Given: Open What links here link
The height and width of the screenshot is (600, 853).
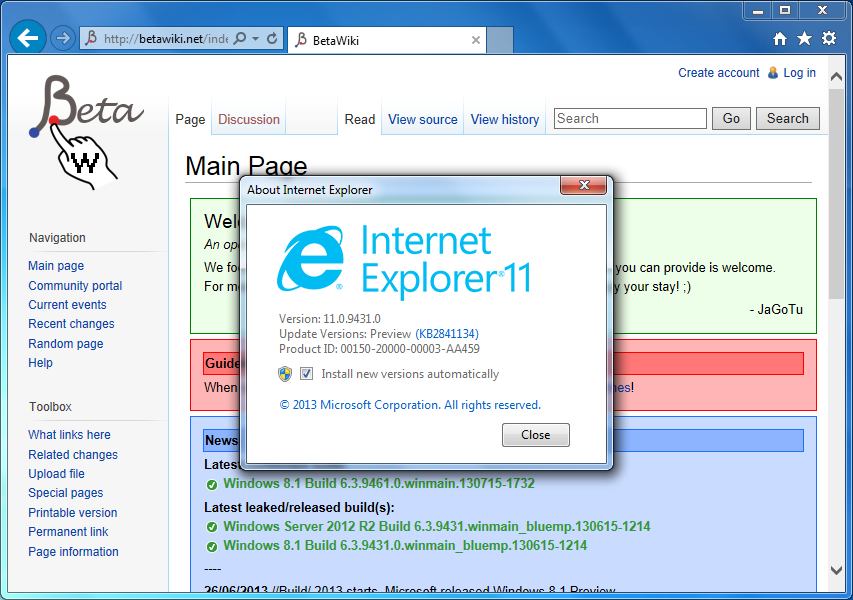Looking at the screenshot, I should [69, 435].
